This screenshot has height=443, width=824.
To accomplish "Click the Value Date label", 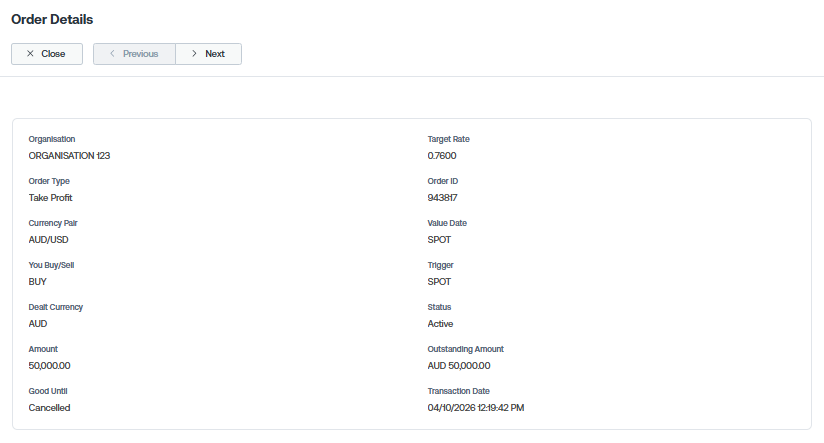I will [x=447, y=223].
